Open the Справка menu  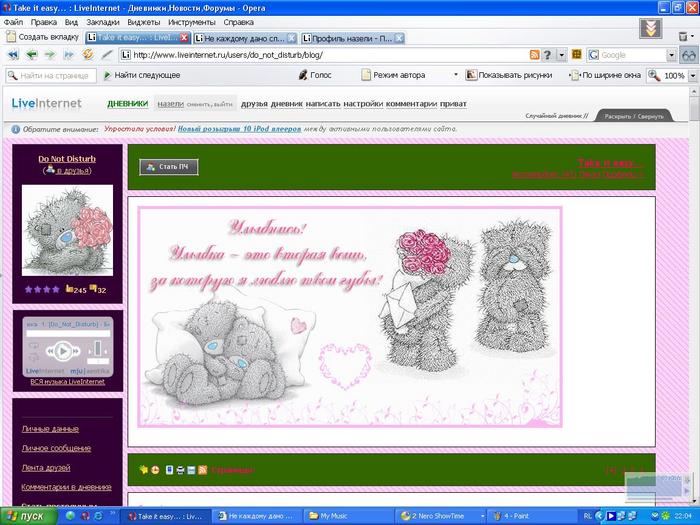[239, 22]
